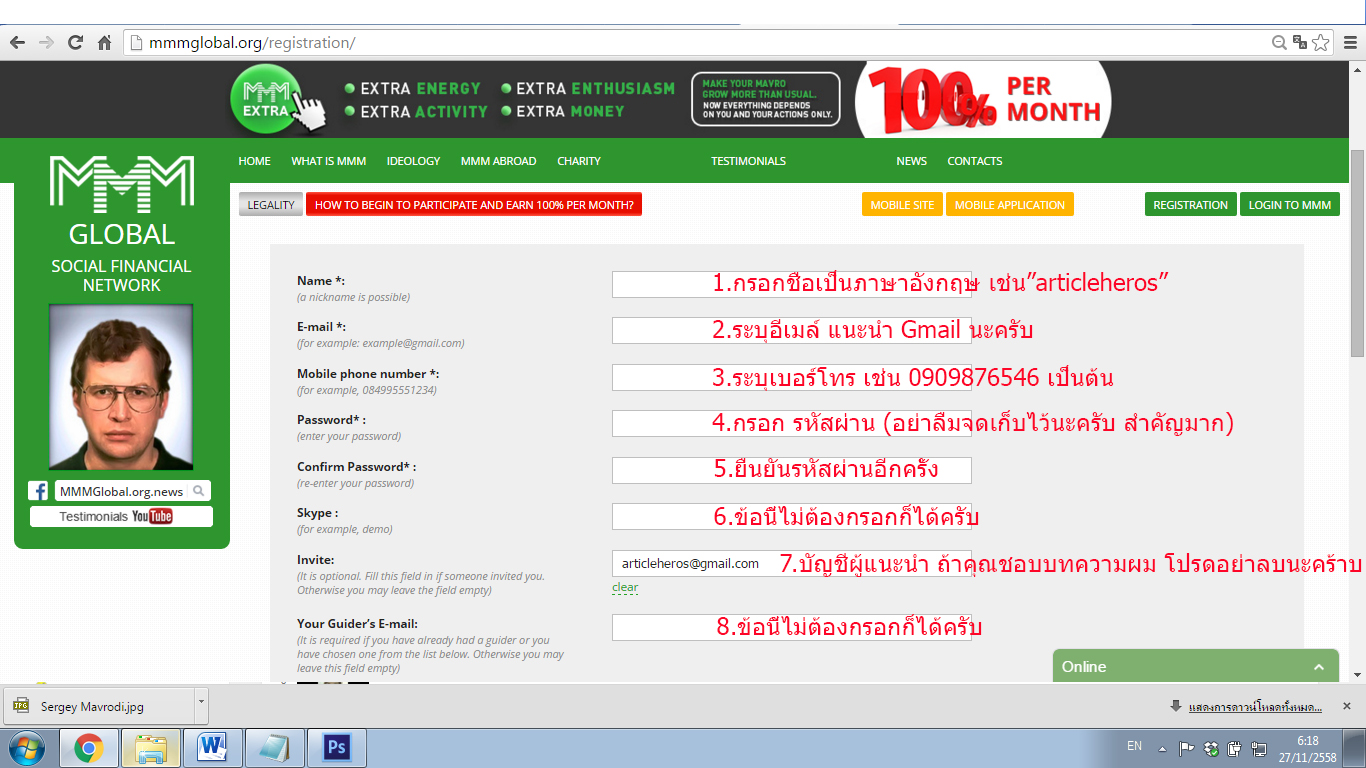
Task: Click the Password input field
Action: pos(791,423)
